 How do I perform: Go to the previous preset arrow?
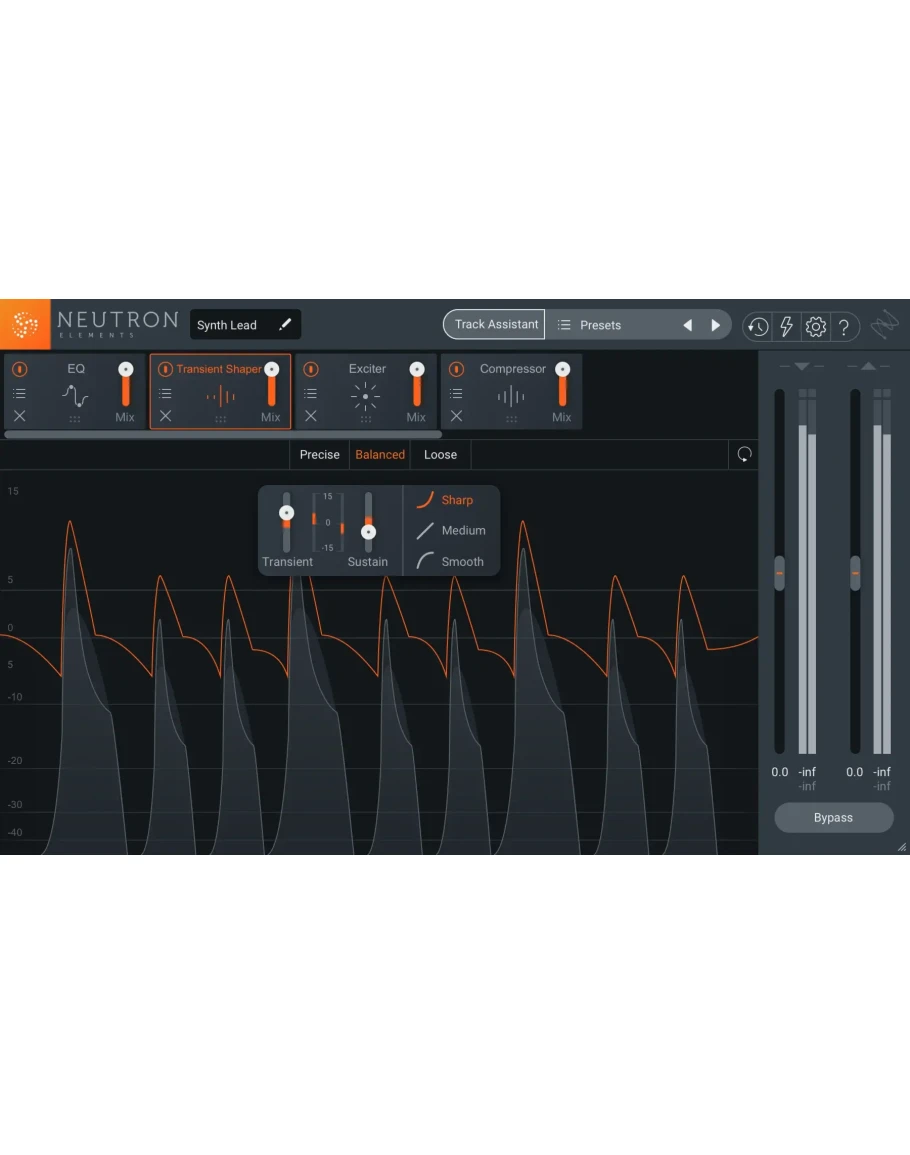tap(687, 325)
